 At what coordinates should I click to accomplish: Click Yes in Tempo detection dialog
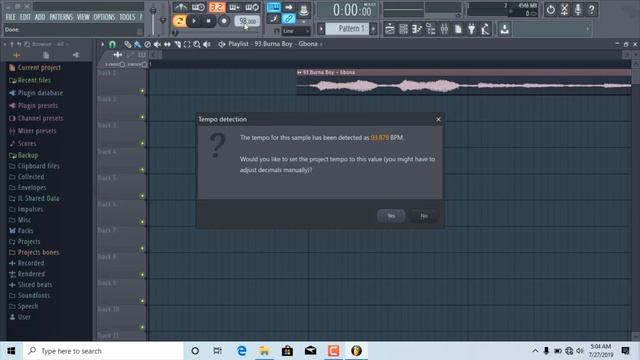click(391, 216)
